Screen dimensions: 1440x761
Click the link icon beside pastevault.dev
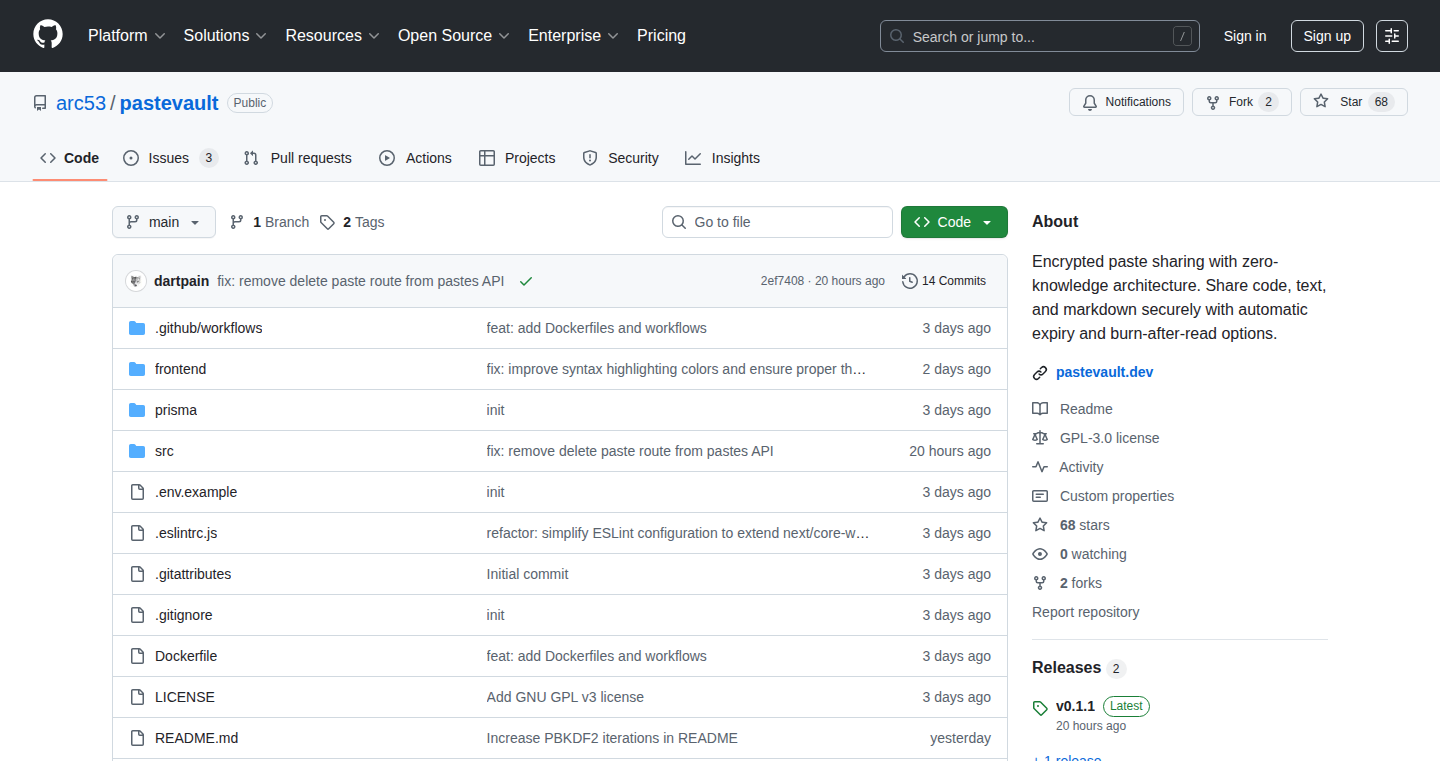[1040, 373]
